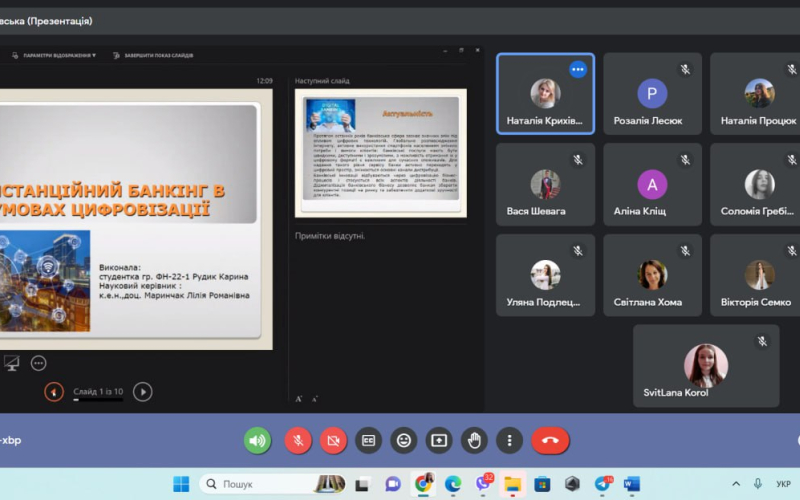
Task: Open Word from the taskbar
Action: [x=632, y=484]
